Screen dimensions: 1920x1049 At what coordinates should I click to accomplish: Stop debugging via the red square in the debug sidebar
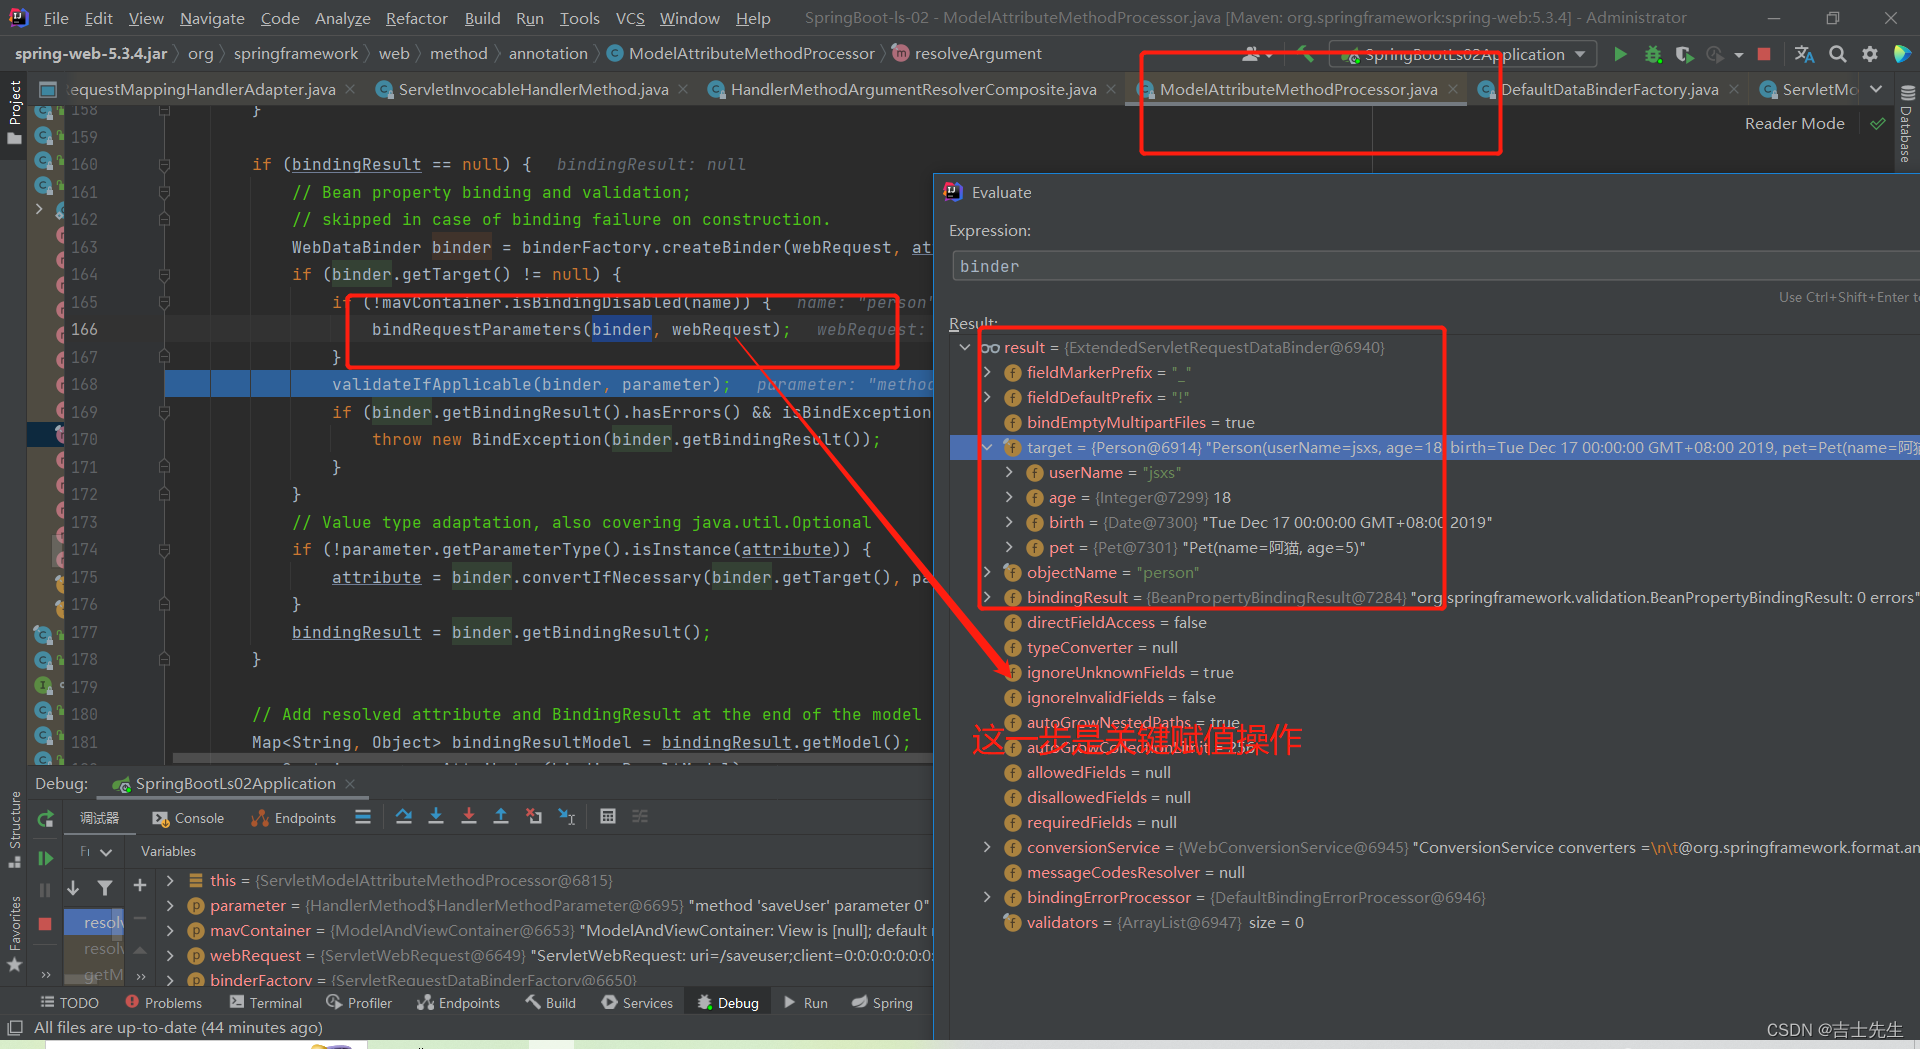coord(45,923)
